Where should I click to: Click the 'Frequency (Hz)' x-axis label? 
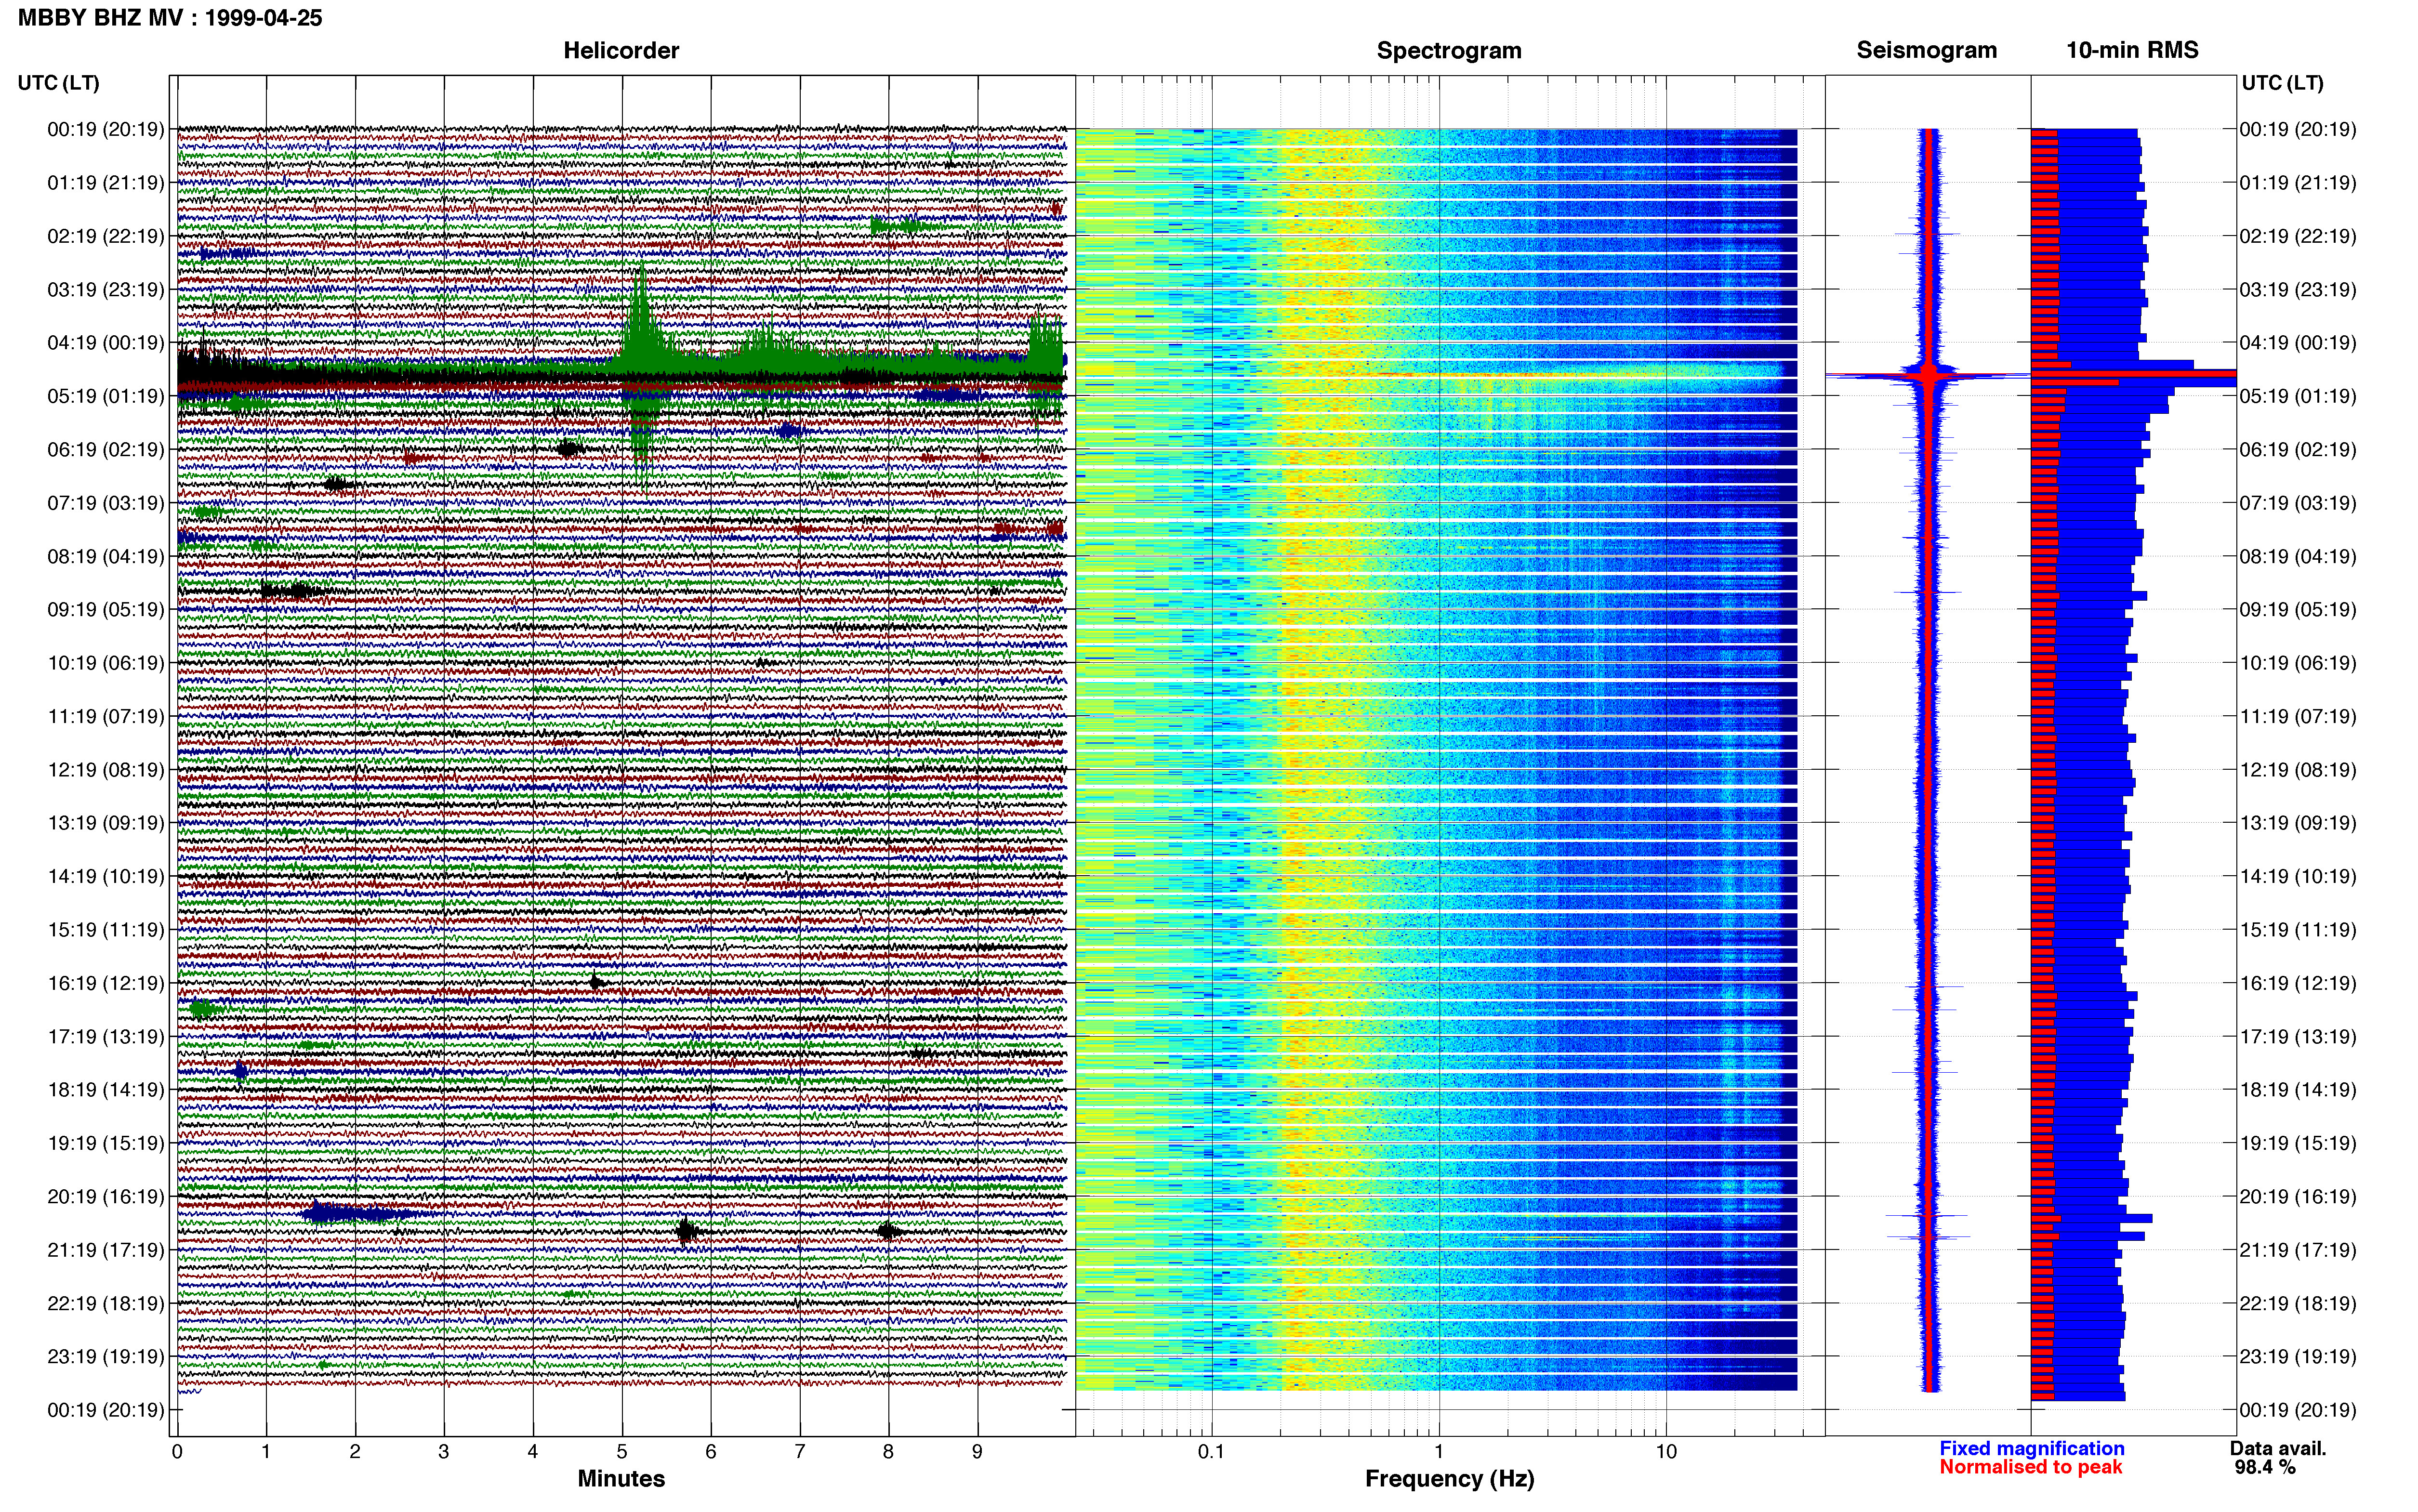point(1449,1479)
